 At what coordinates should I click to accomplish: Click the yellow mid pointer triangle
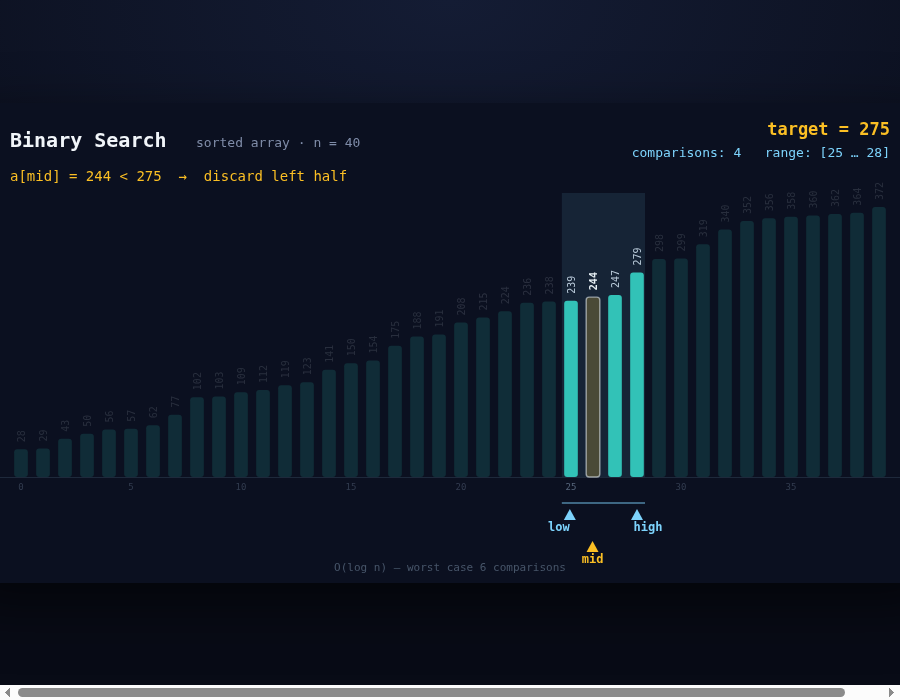click(592, 546)
